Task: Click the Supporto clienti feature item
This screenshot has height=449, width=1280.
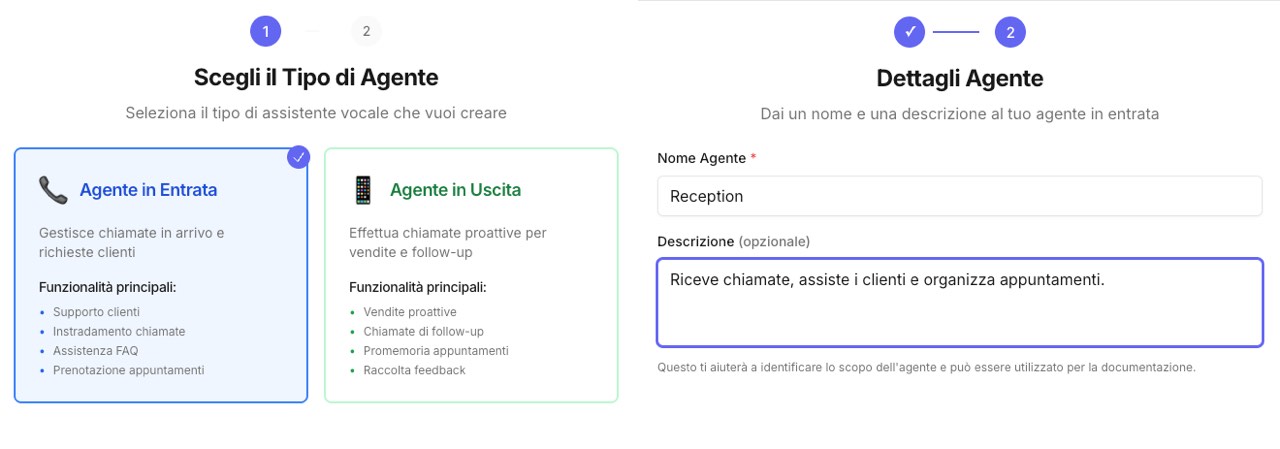Action: pyautogui.click(x=96, y=312)
